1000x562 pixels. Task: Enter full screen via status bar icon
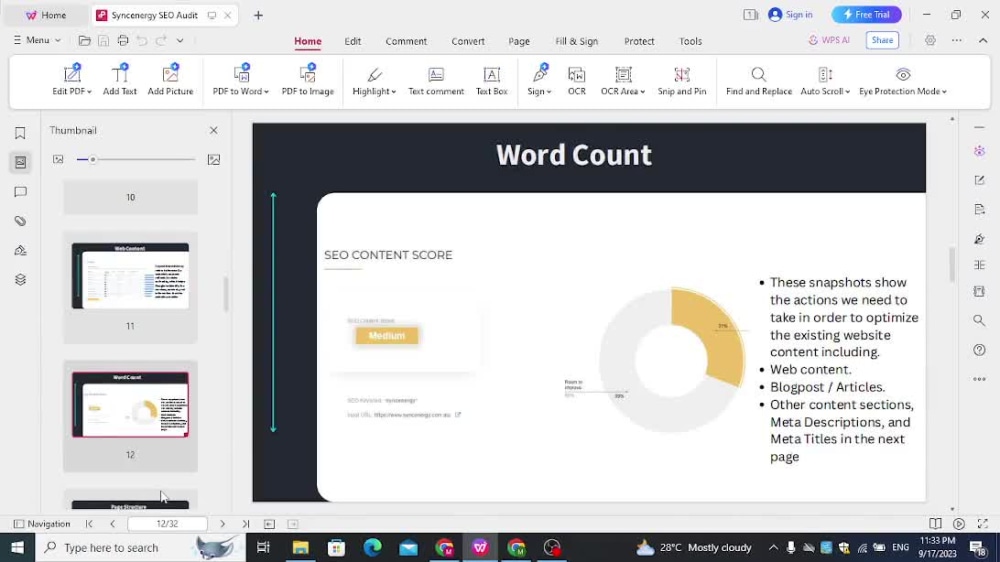(983, 524)
